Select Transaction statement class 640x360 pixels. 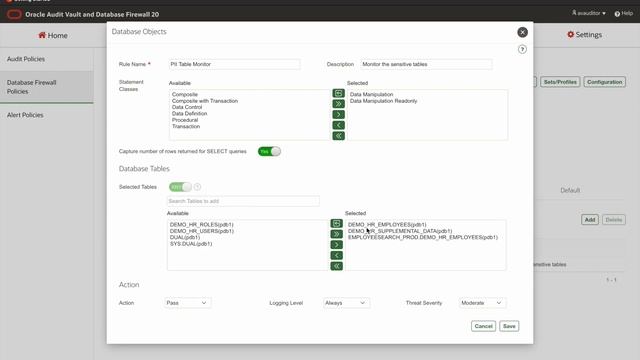click(186, 127)
